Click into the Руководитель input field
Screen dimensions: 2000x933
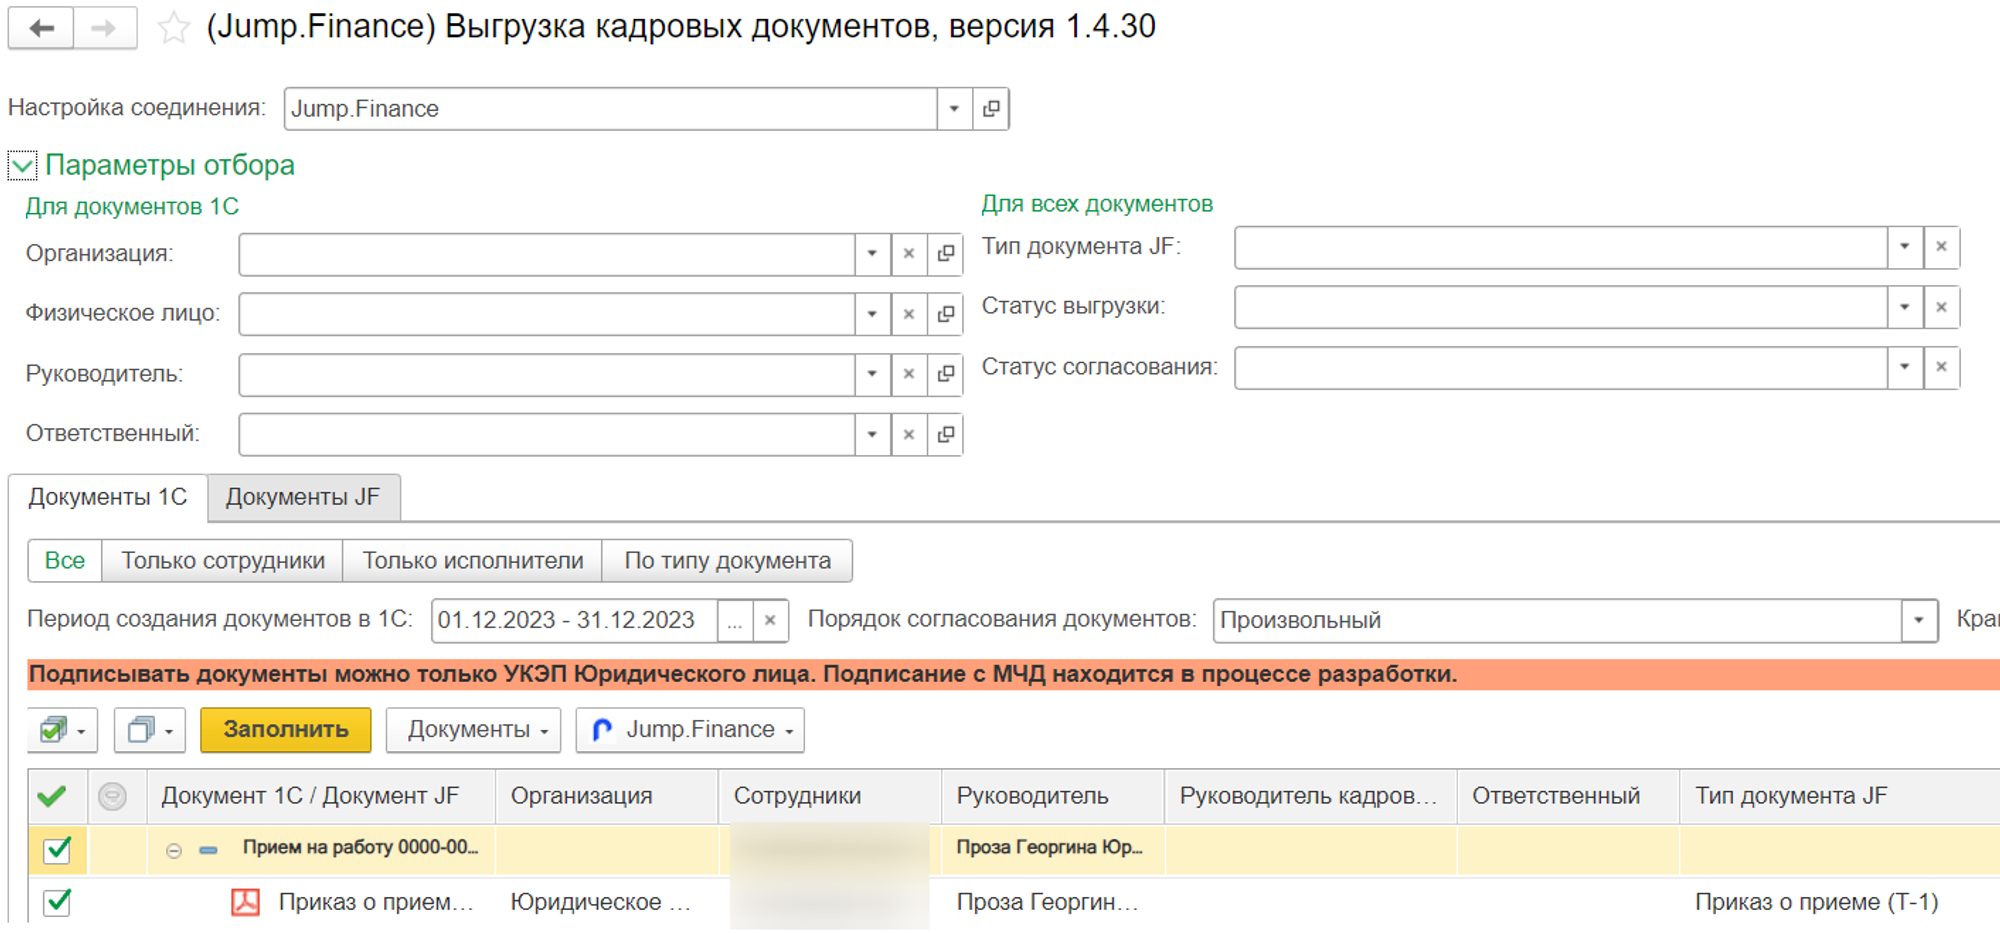click(x=546, y=375)
